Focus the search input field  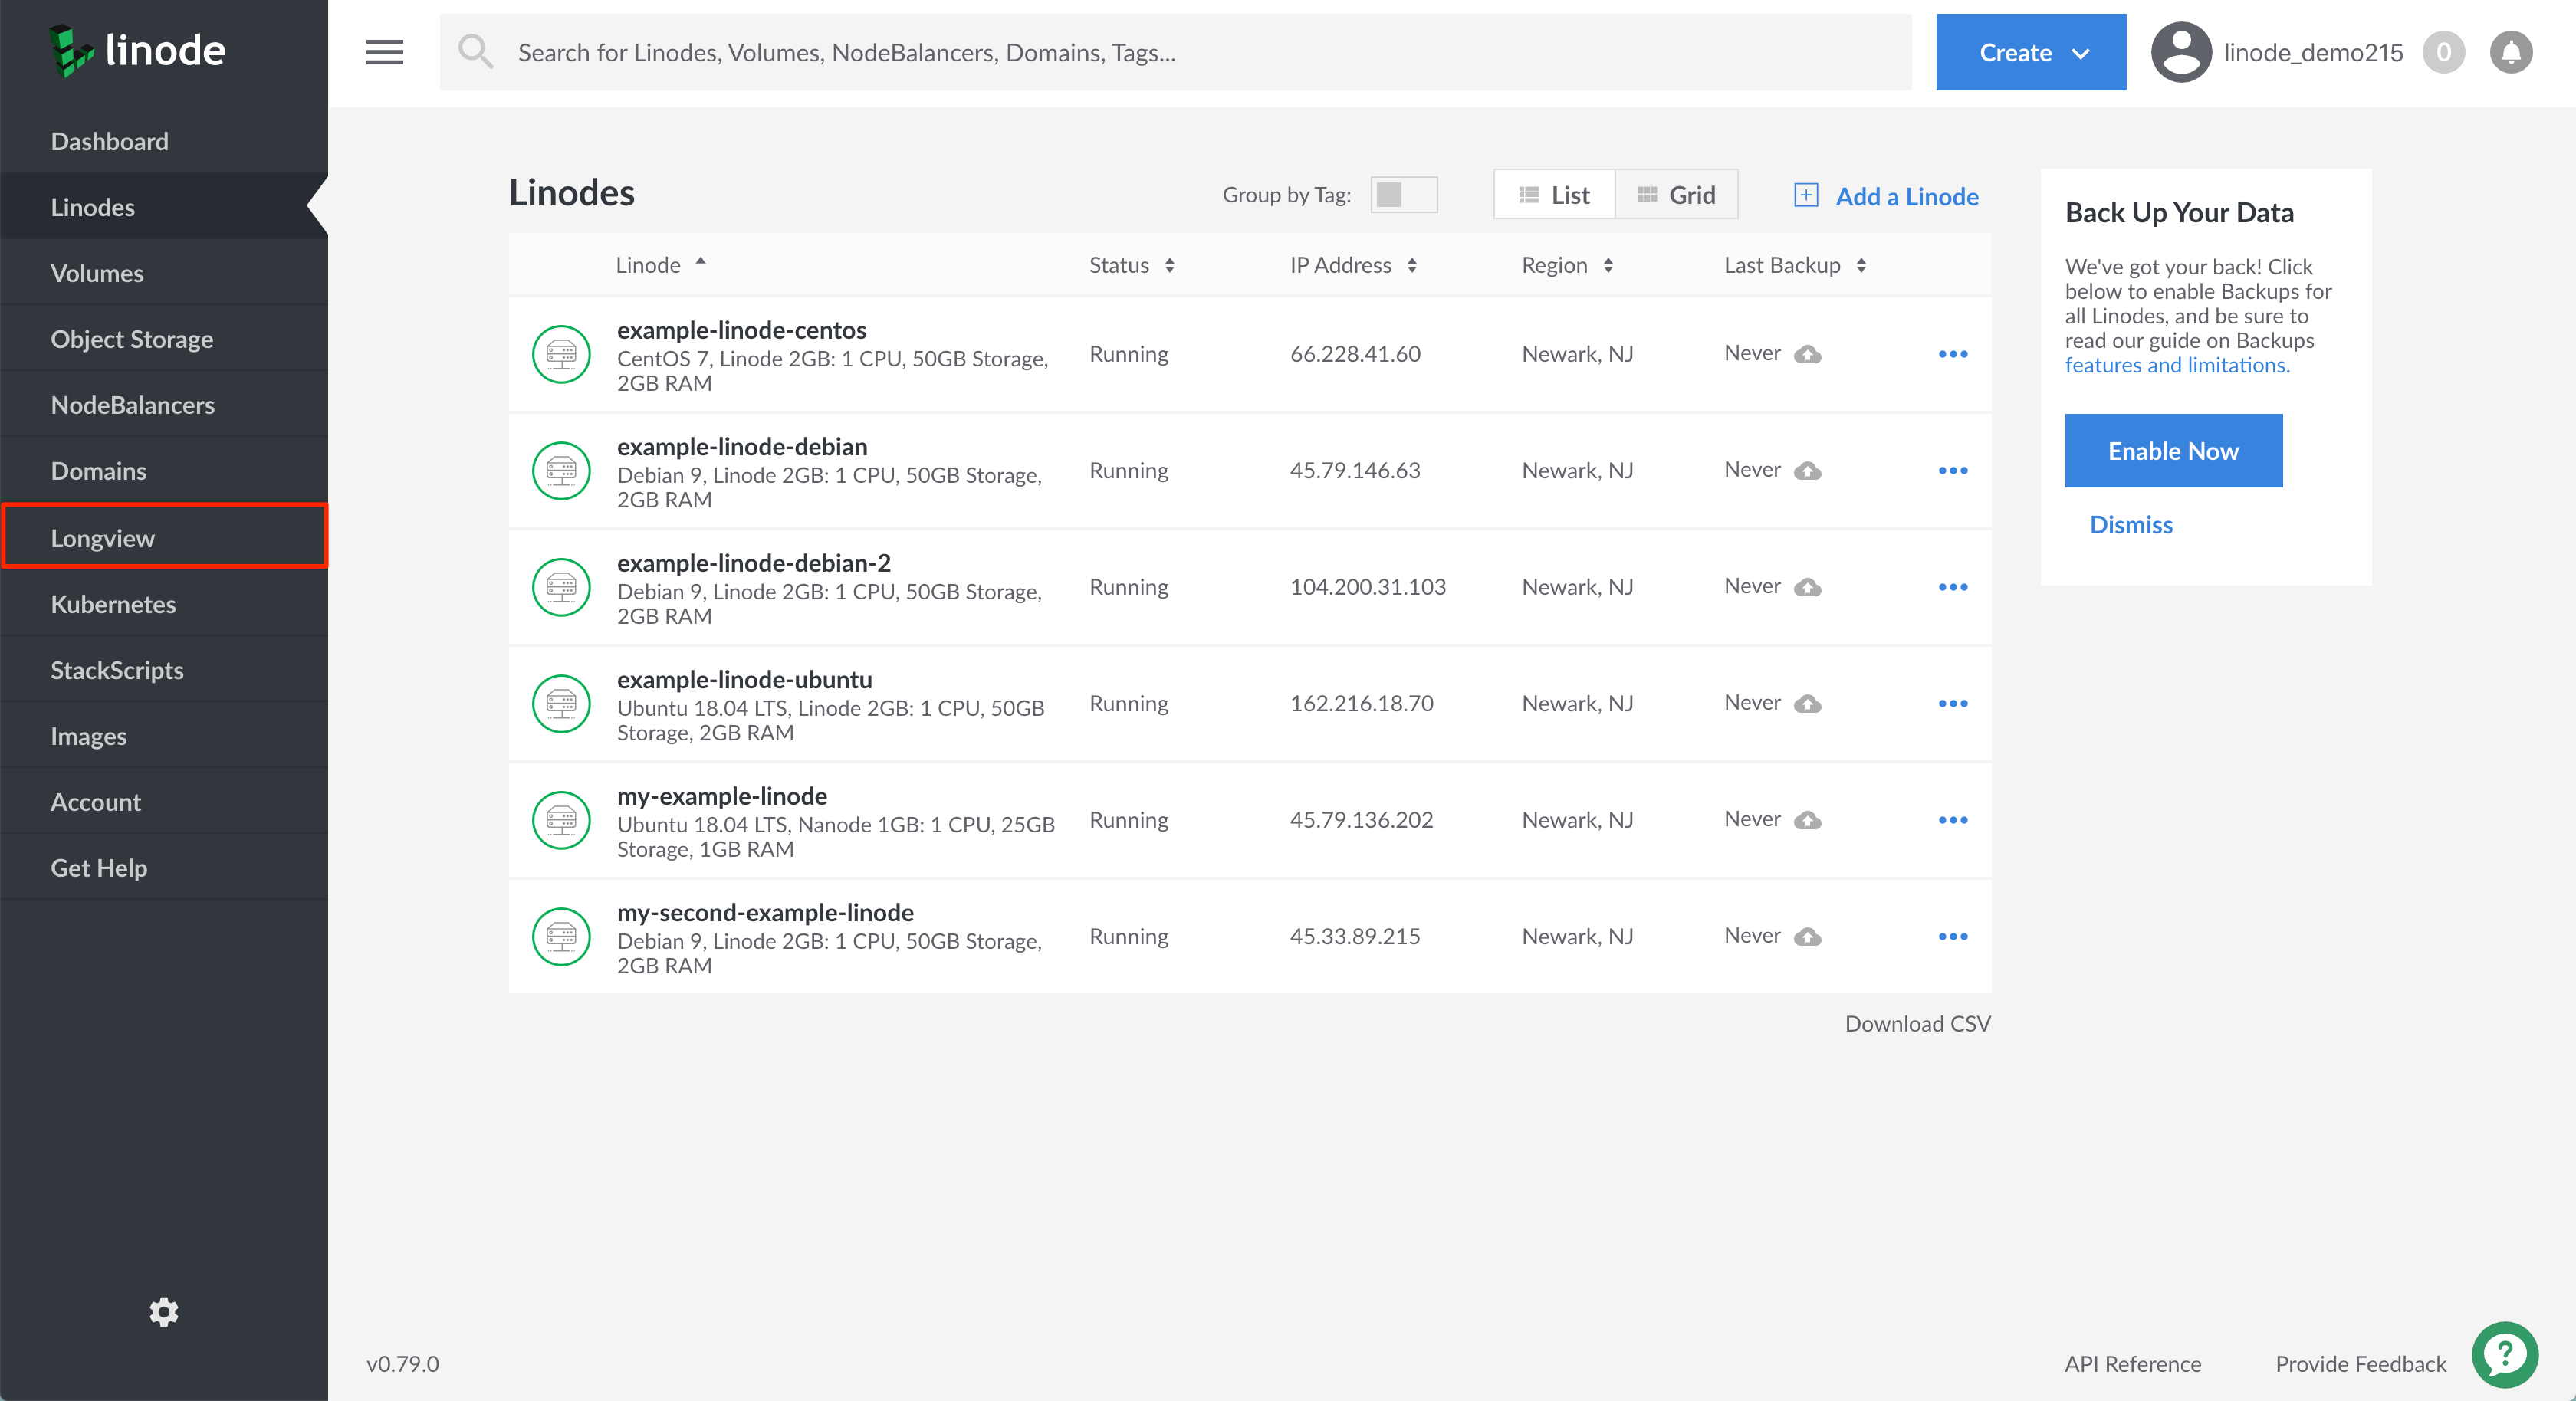[x=1175, y=52]
